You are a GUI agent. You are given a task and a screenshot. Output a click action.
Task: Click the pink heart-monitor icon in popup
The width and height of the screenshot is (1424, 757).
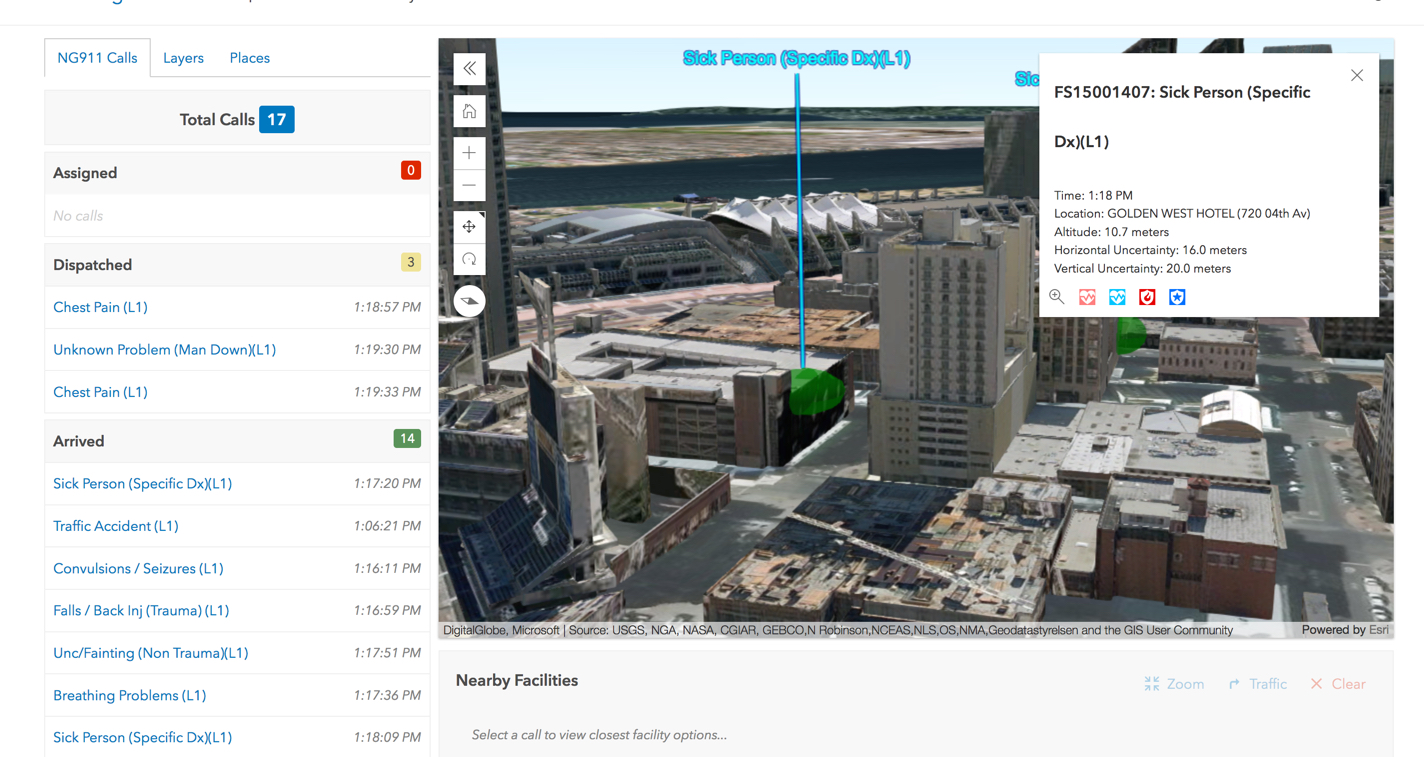pyautogui.click(x=1087, y=297)
